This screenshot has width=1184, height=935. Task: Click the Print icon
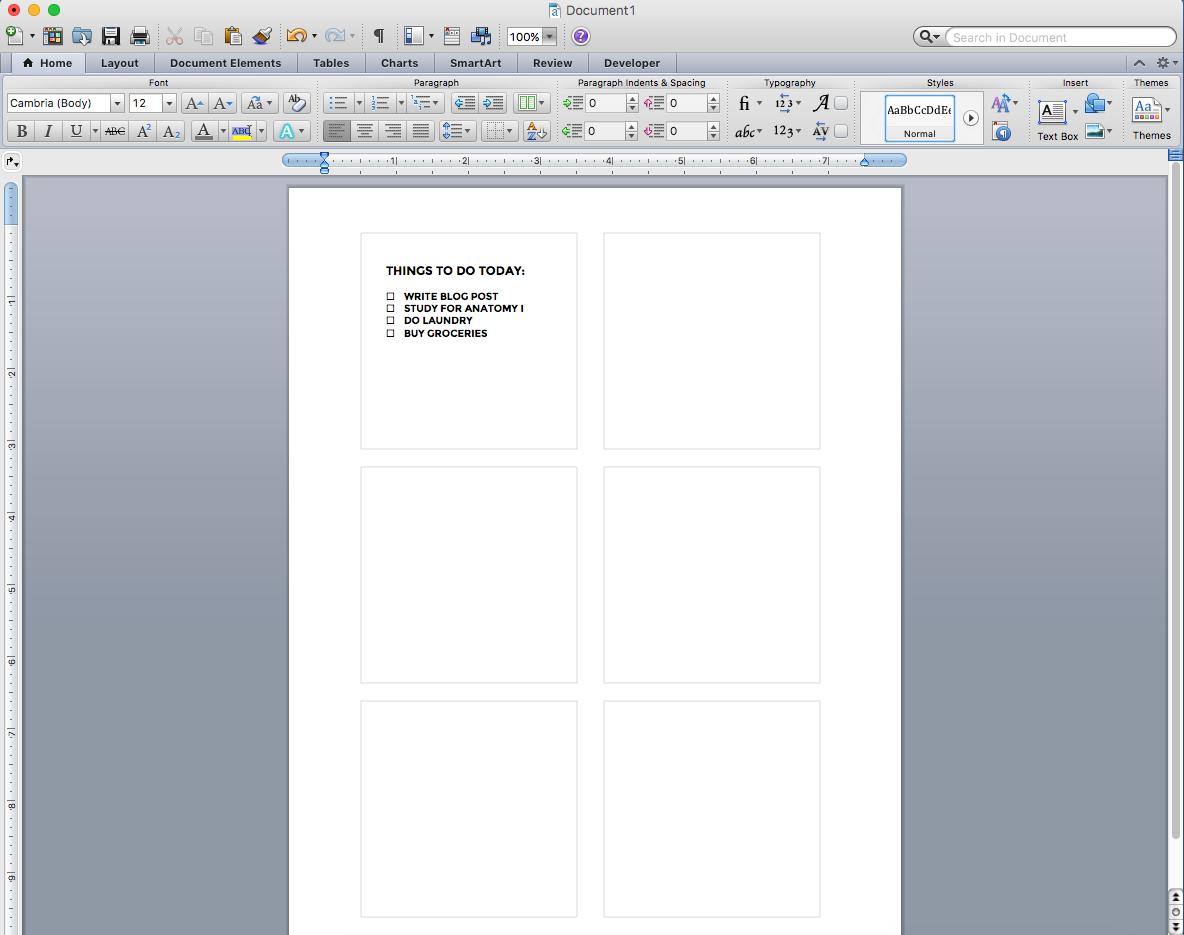(x=140, y=35)
